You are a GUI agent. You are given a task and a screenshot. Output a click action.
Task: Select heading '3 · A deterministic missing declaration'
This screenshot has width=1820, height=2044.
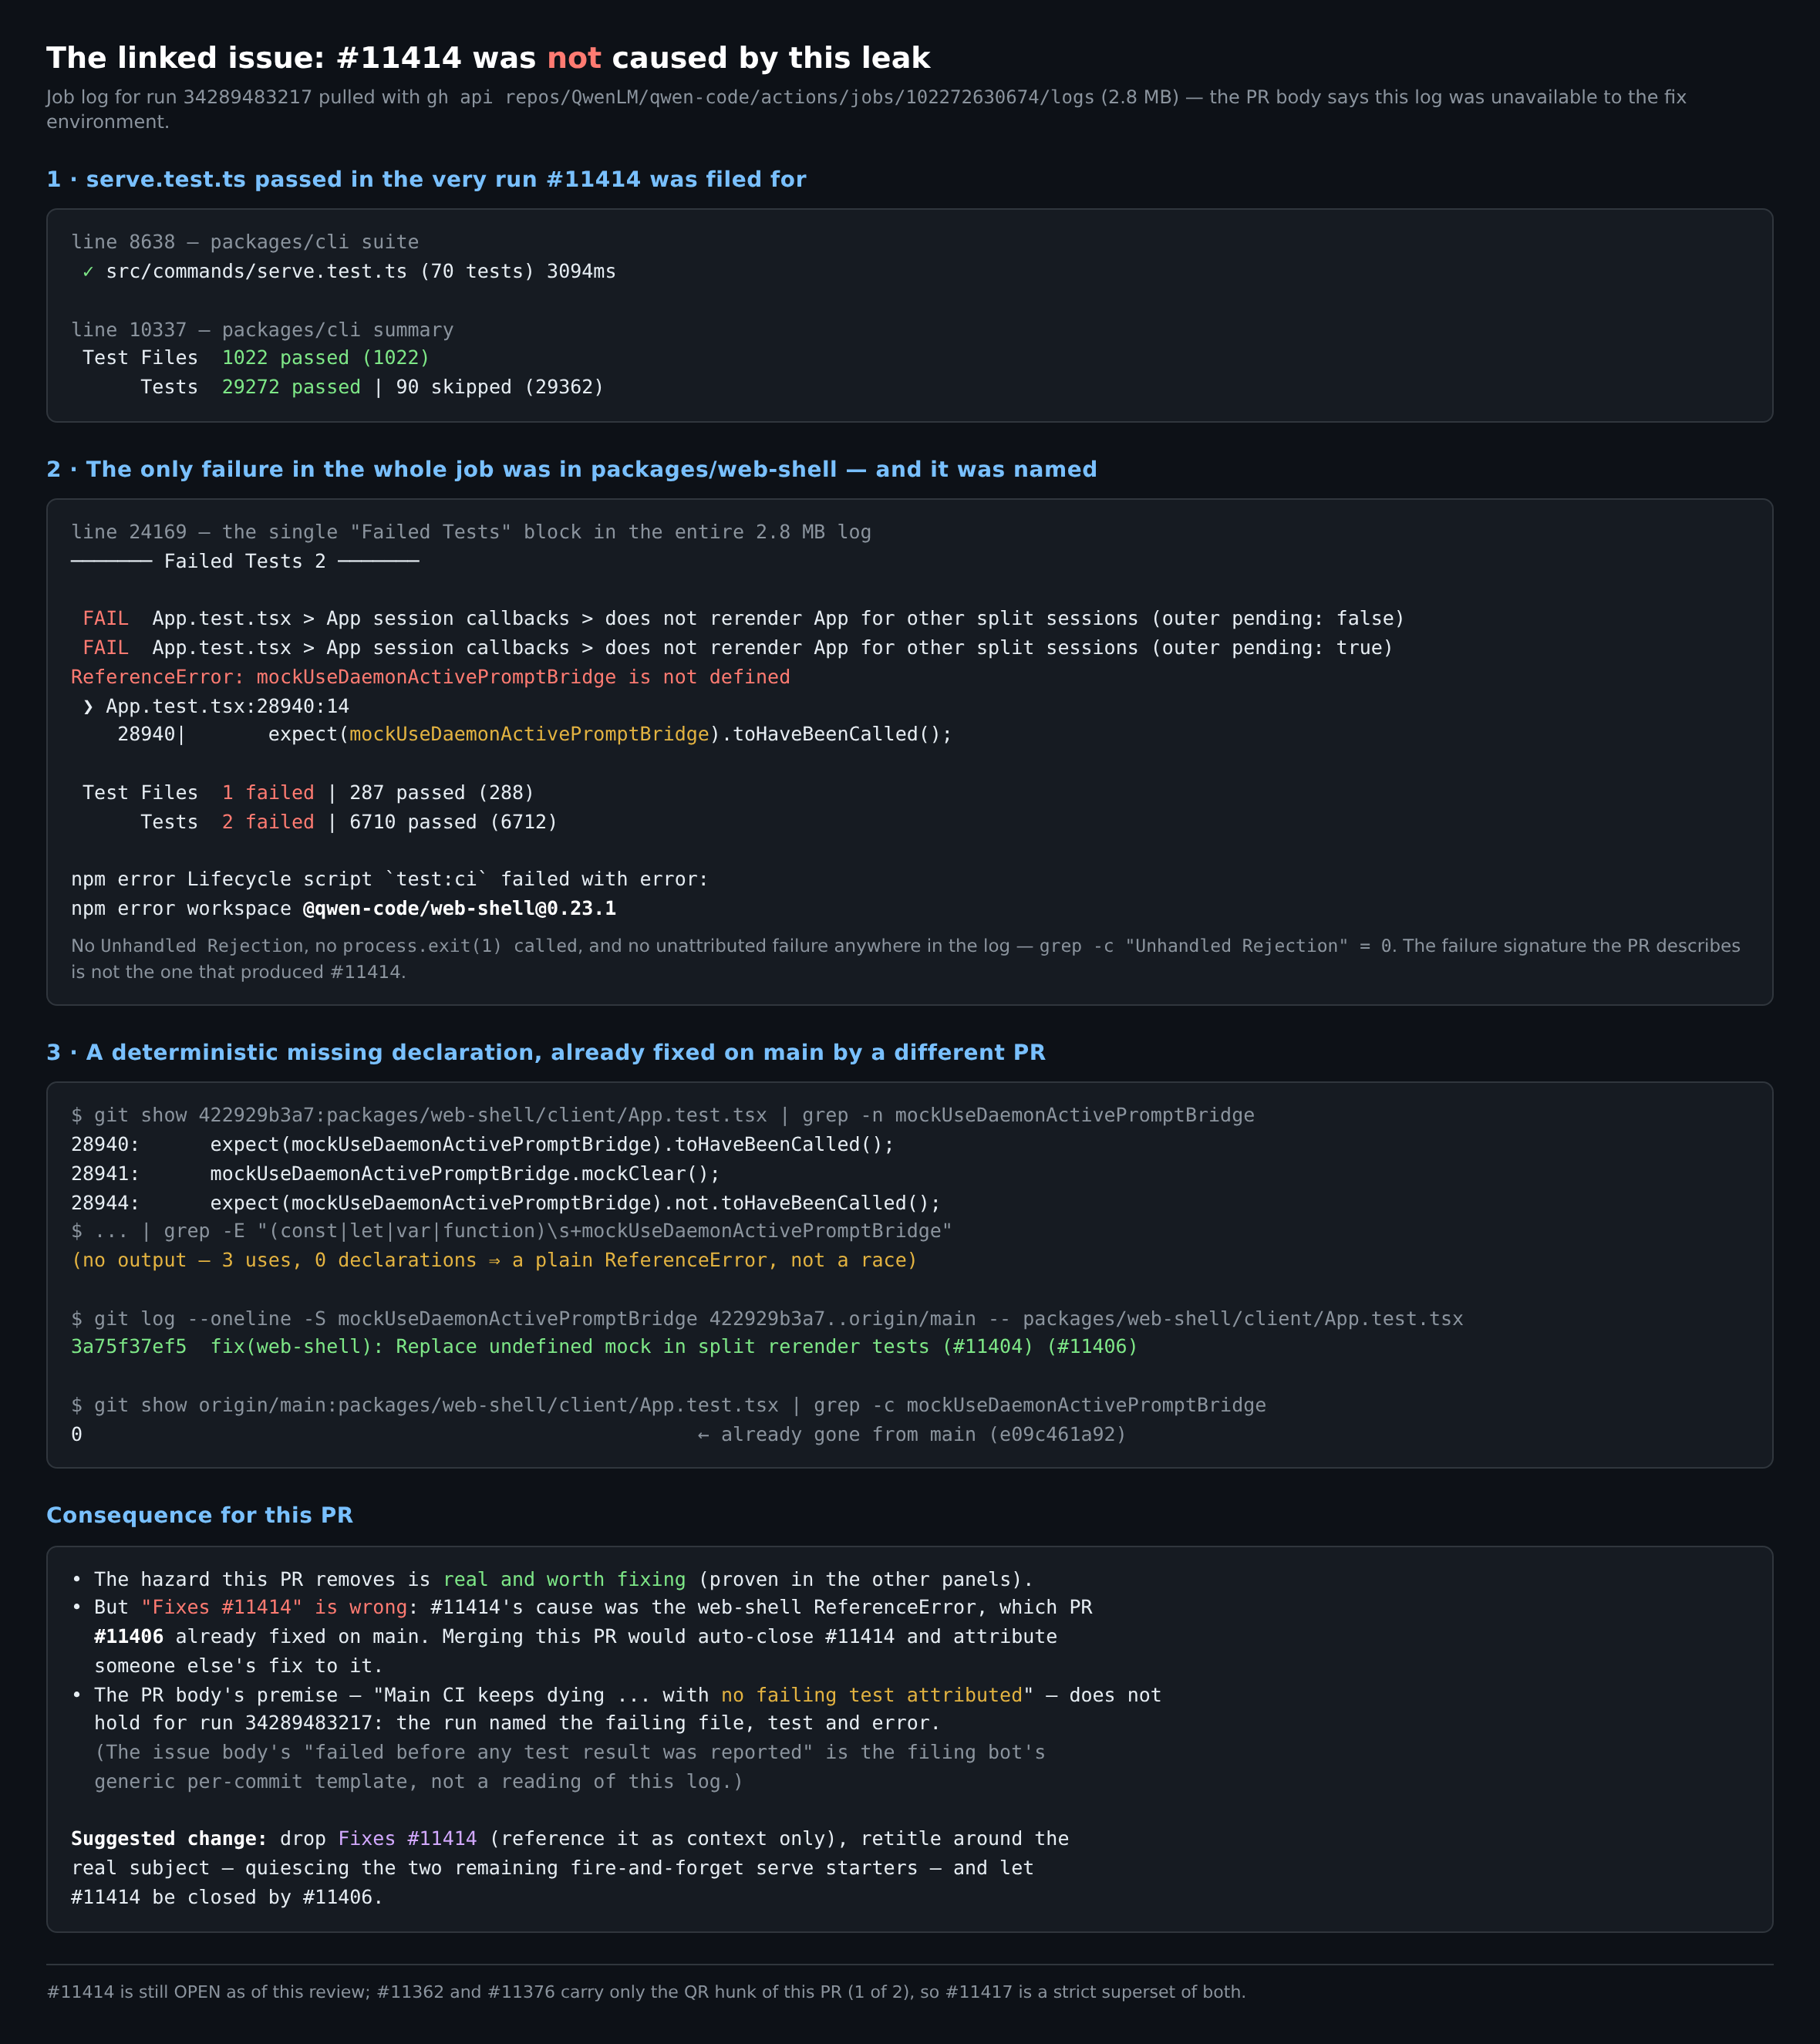pos(545,1052)
